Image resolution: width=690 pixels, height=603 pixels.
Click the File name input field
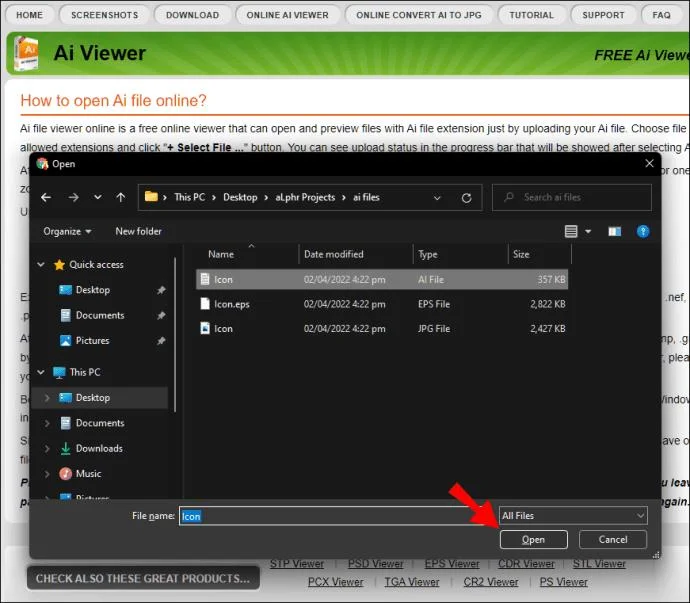[338, 516]
